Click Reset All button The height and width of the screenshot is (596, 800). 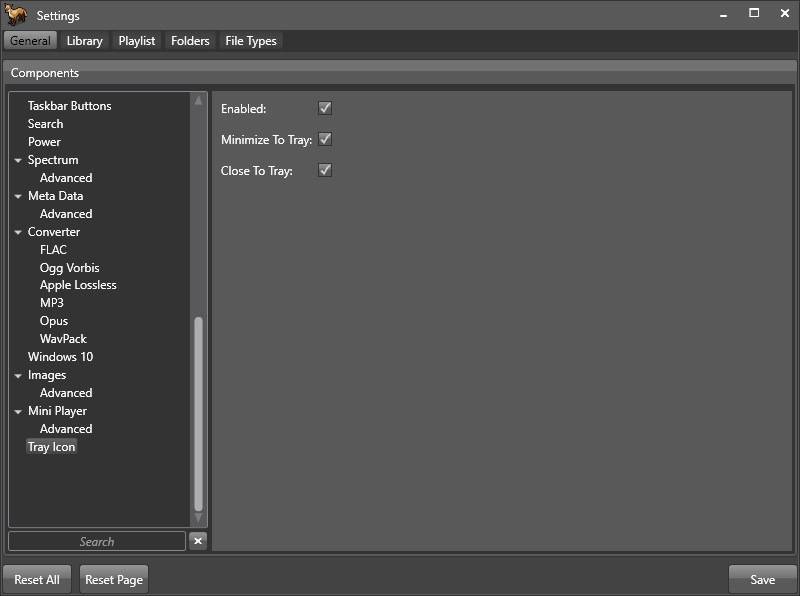tap(37, 579)
